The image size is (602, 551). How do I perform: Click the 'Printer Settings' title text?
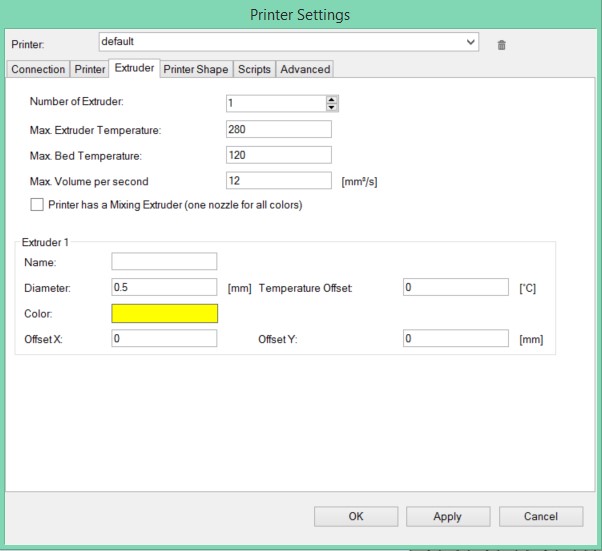(x=300, y=15)
